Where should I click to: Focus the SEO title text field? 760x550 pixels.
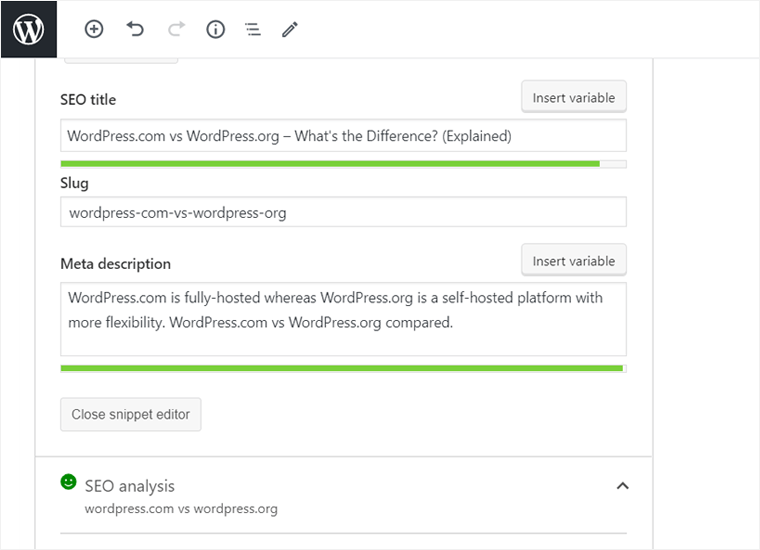(x=343, y=136)
